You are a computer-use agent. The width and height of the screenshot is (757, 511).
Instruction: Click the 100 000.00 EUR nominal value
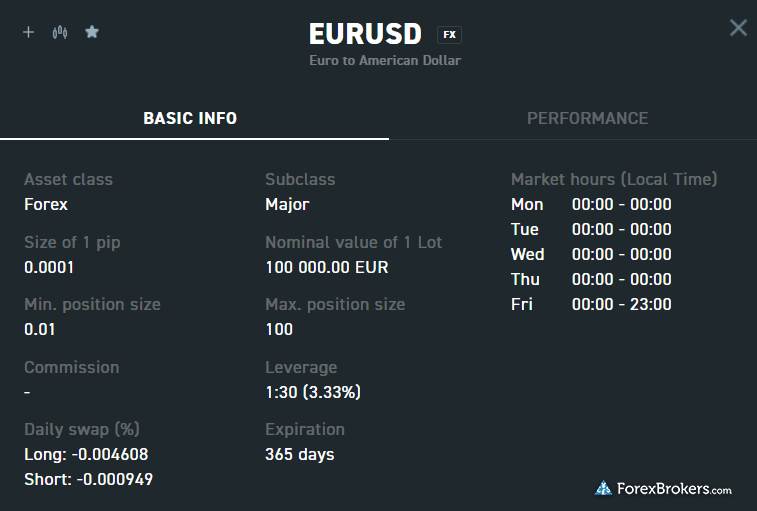(326, 267)
